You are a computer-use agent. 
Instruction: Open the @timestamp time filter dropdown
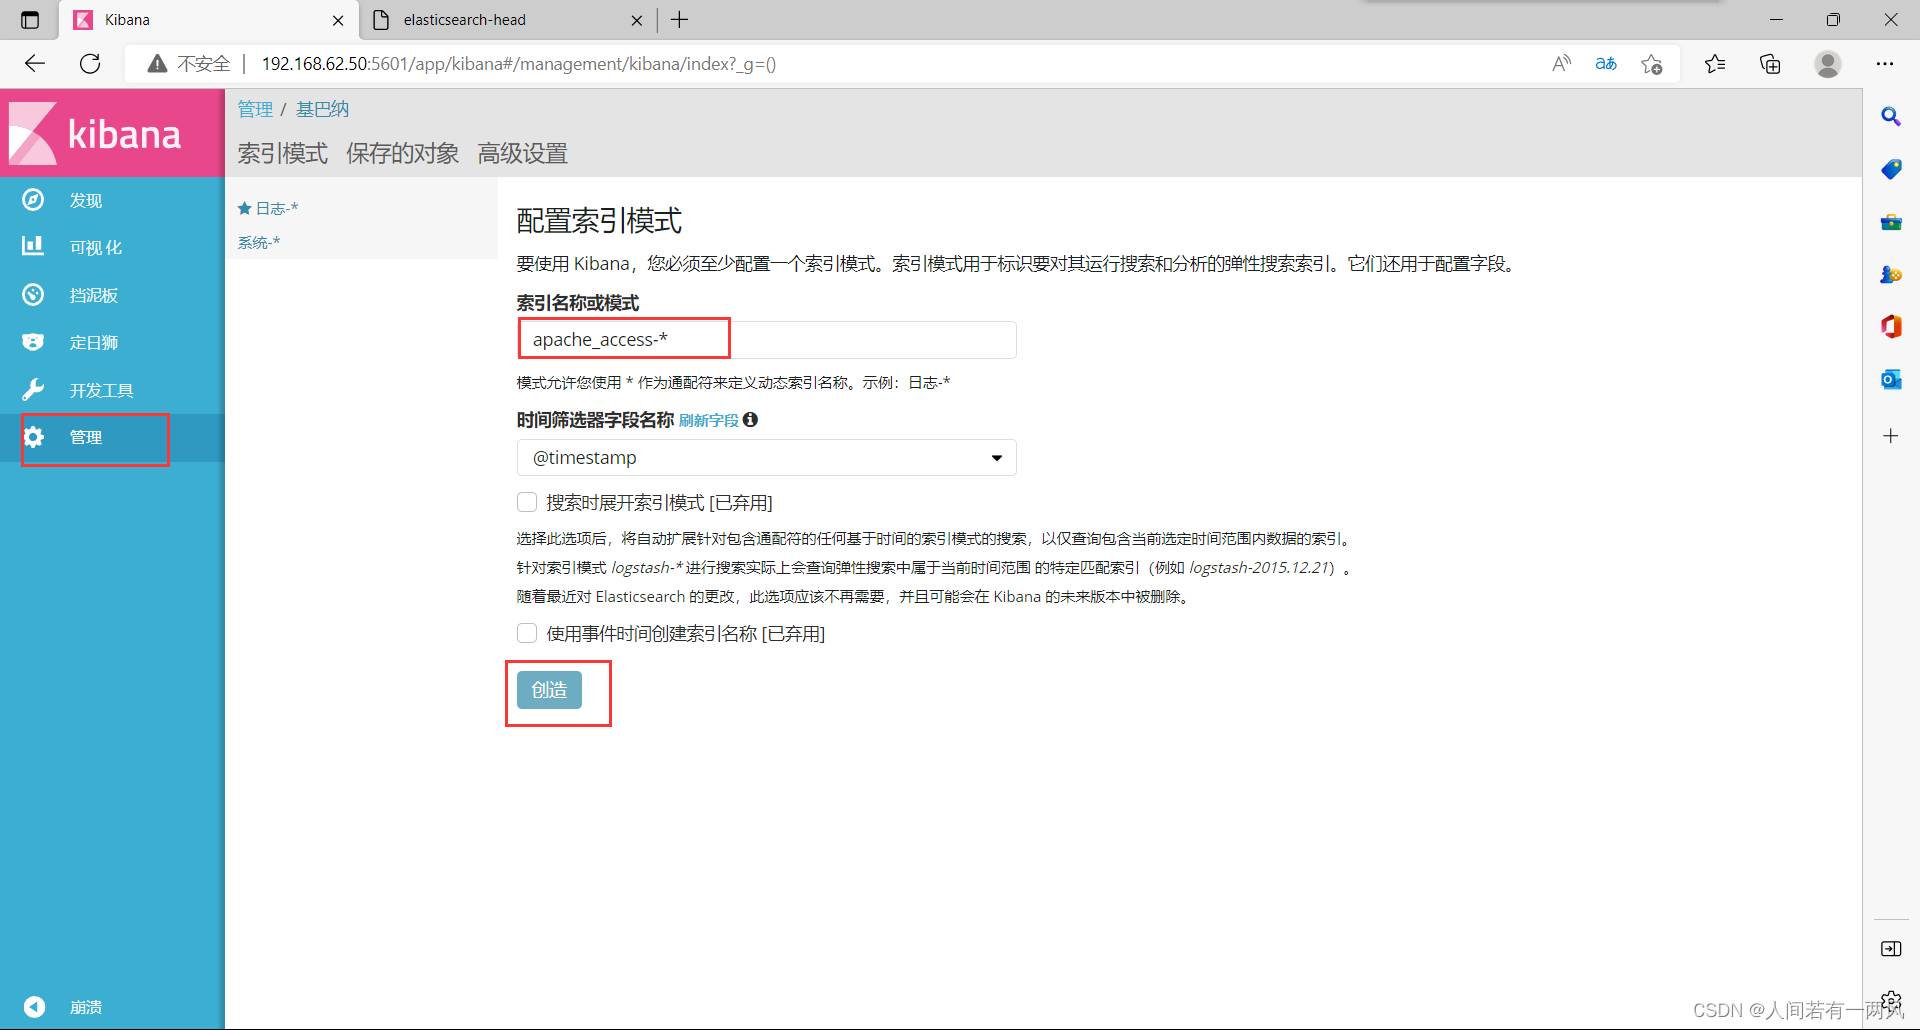(x=766, y=457)
